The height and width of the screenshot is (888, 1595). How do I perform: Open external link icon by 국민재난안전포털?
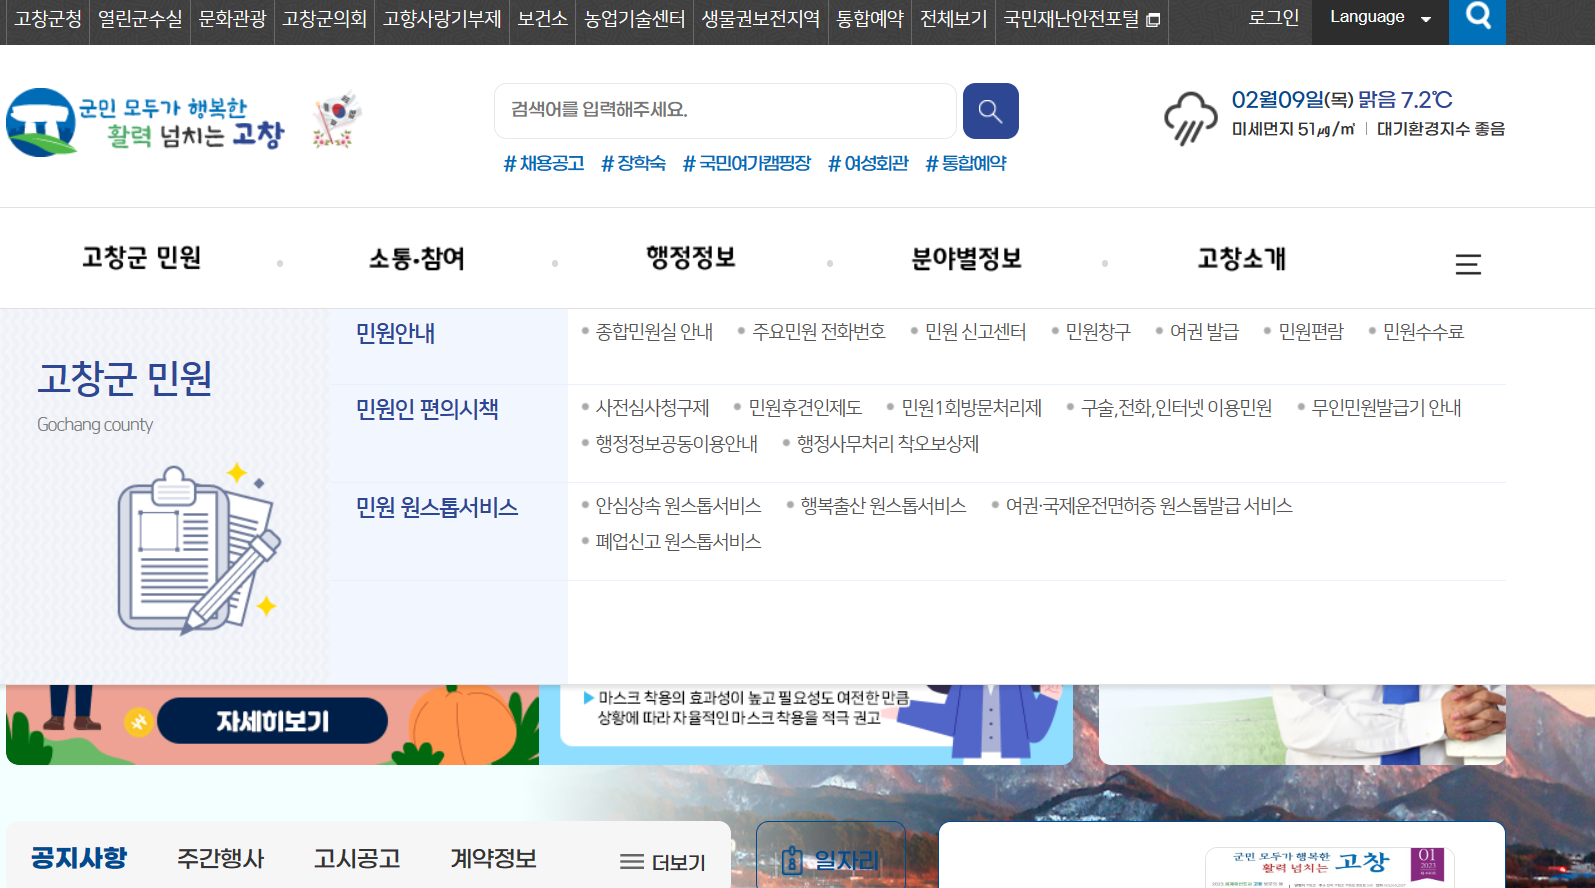click(1153, 20)
